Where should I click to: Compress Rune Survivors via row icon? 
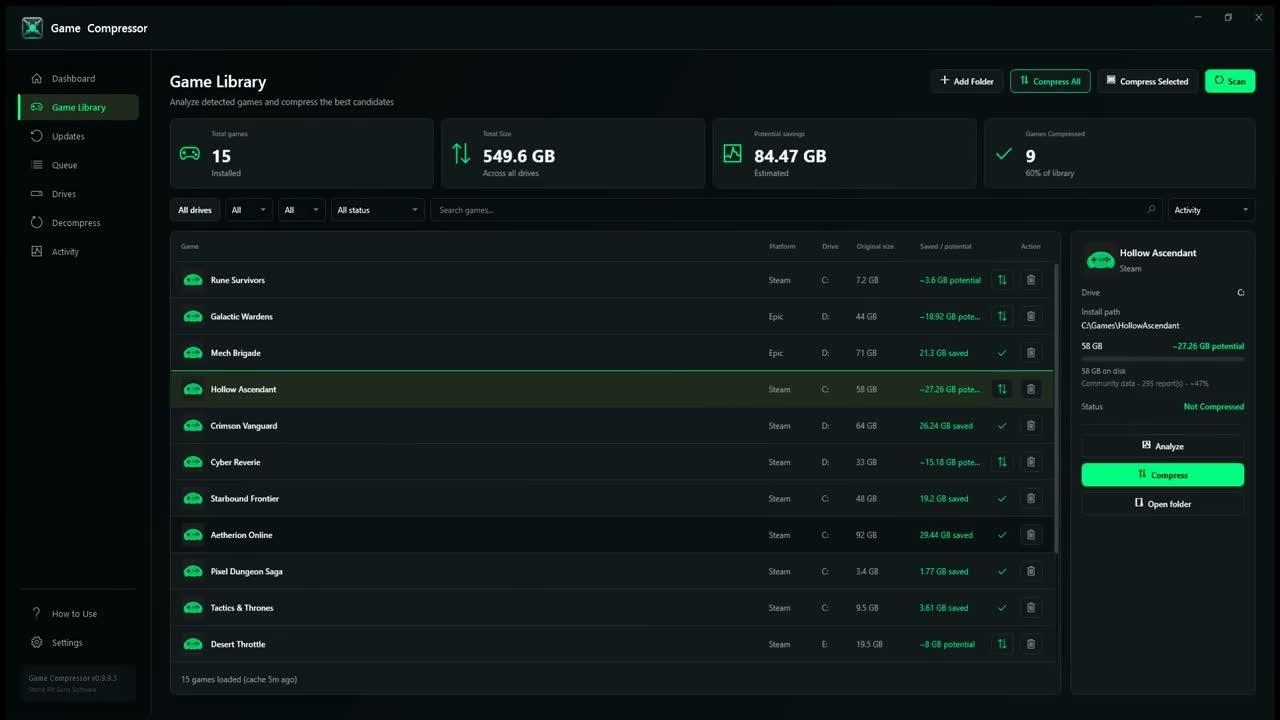(1002, 280)
